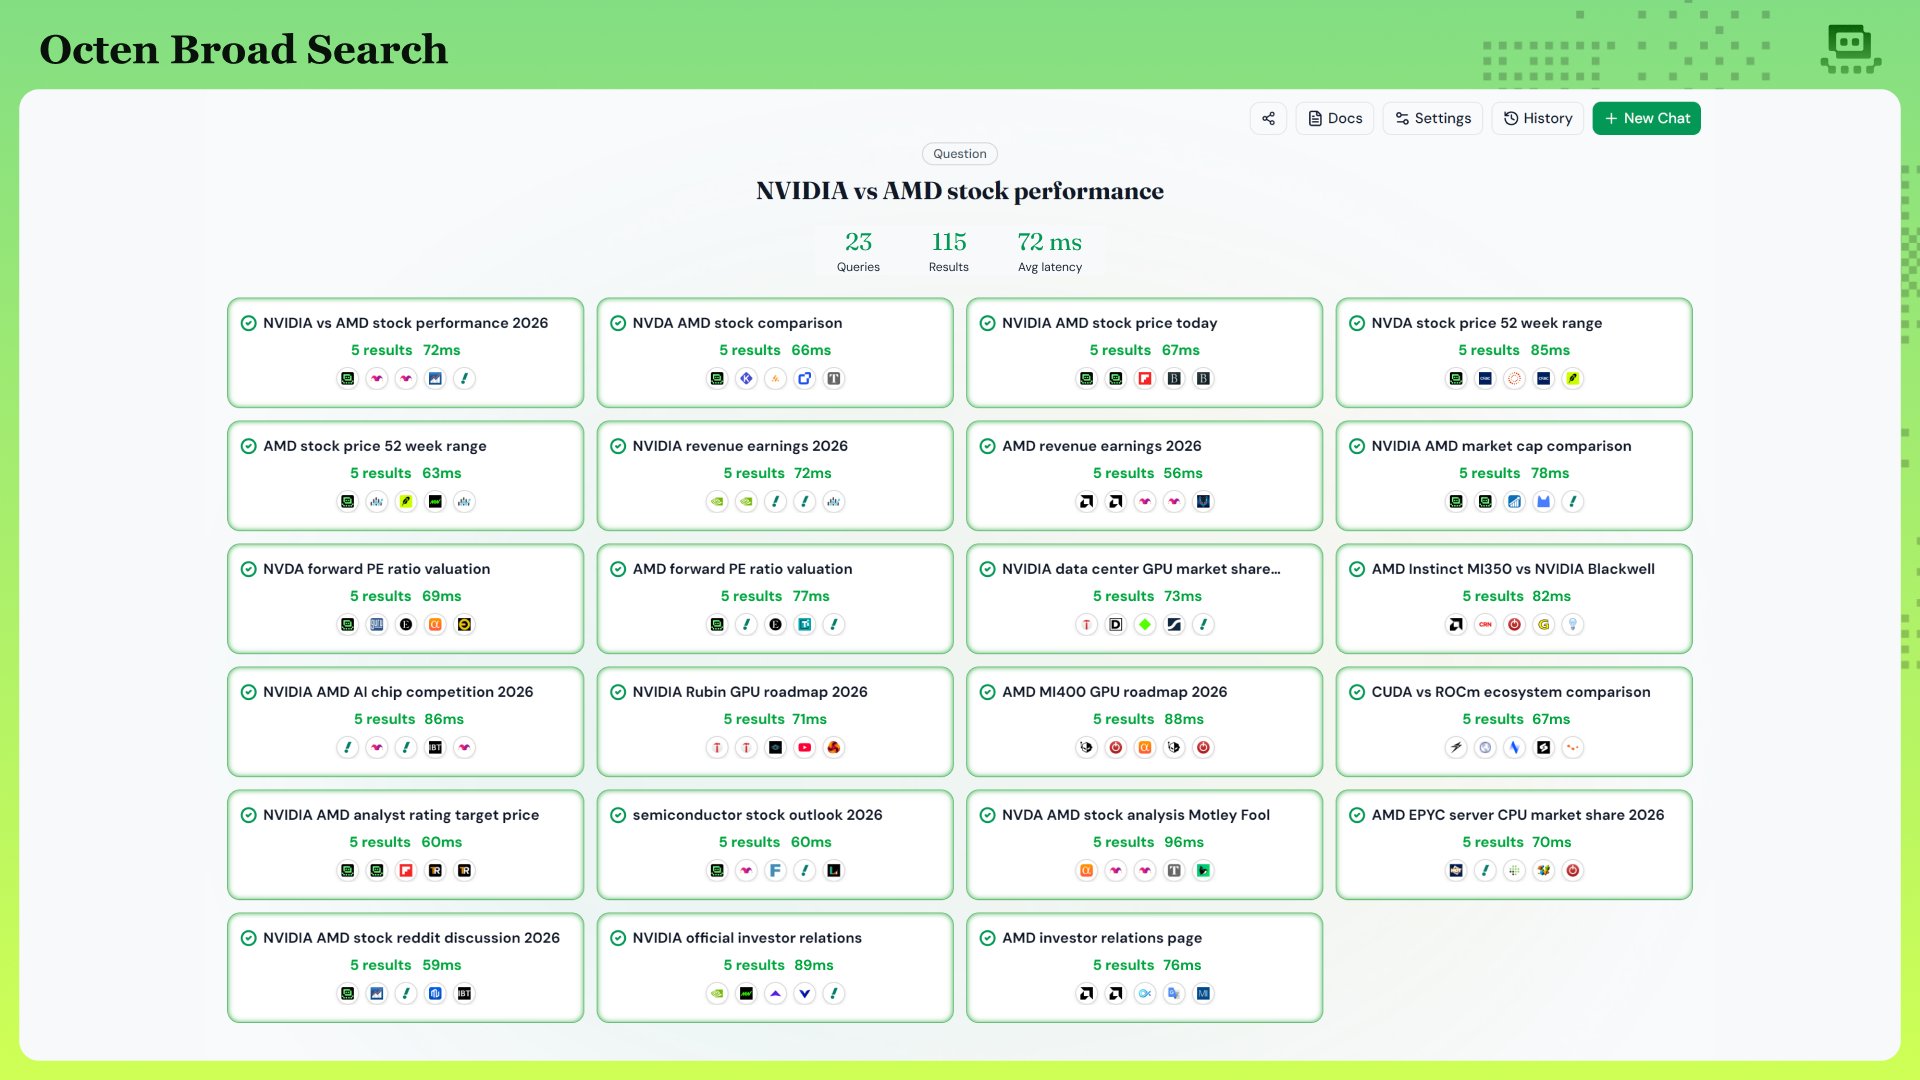Click the 23 Queries statistic
Viewport: 1920px width, 1080px height.
(x=858, y=251)
